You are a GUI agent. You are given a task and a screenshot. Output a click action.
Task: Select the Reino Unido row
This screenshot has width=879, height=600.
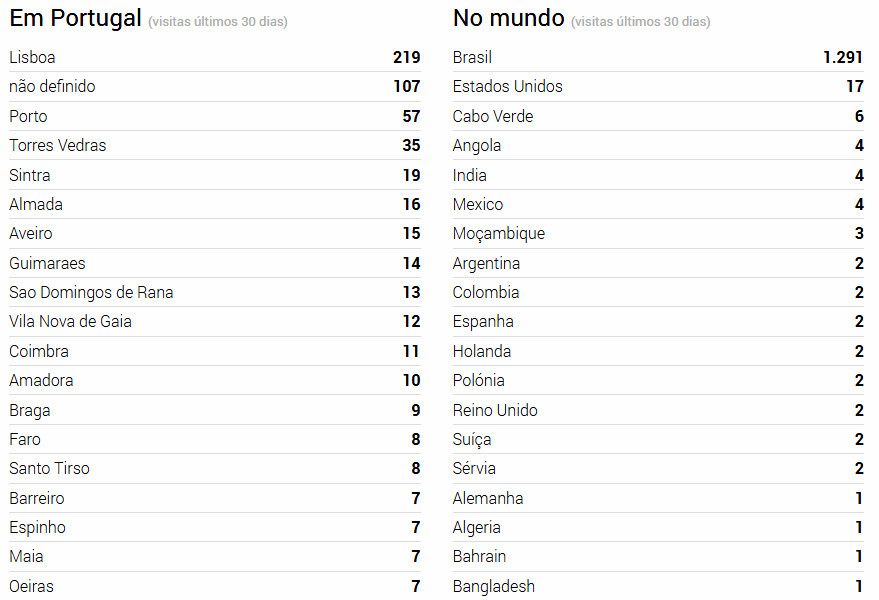[x=495, y=410]
